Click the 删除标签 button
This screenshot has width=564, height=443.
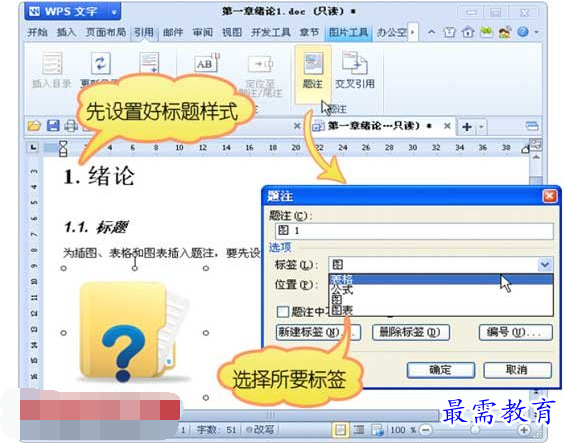point(411,332)
